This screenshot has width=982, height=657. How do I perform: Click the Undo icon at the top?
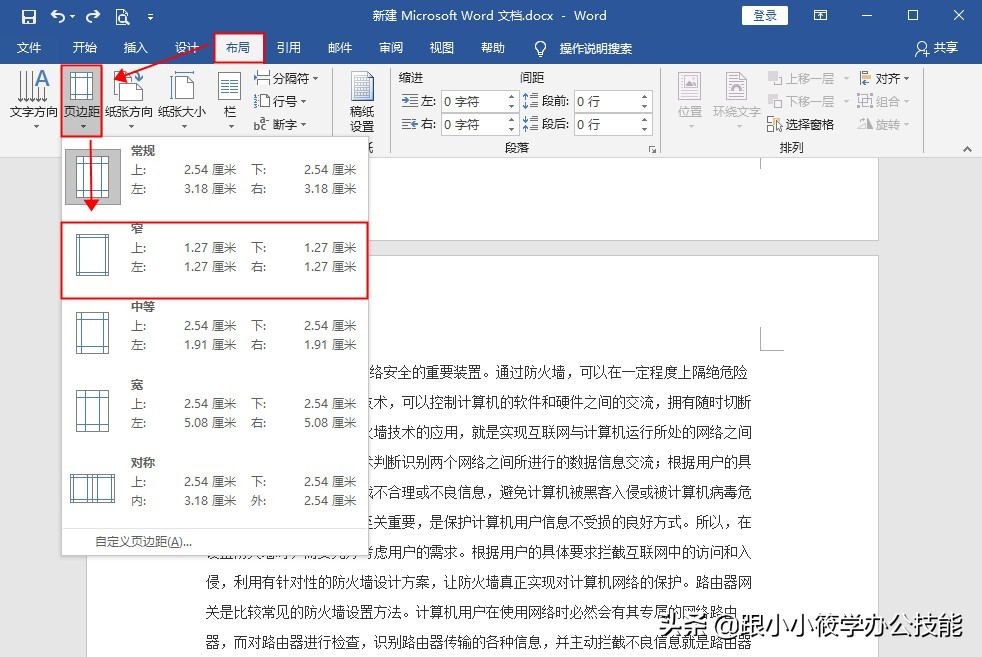coord(55,15)
